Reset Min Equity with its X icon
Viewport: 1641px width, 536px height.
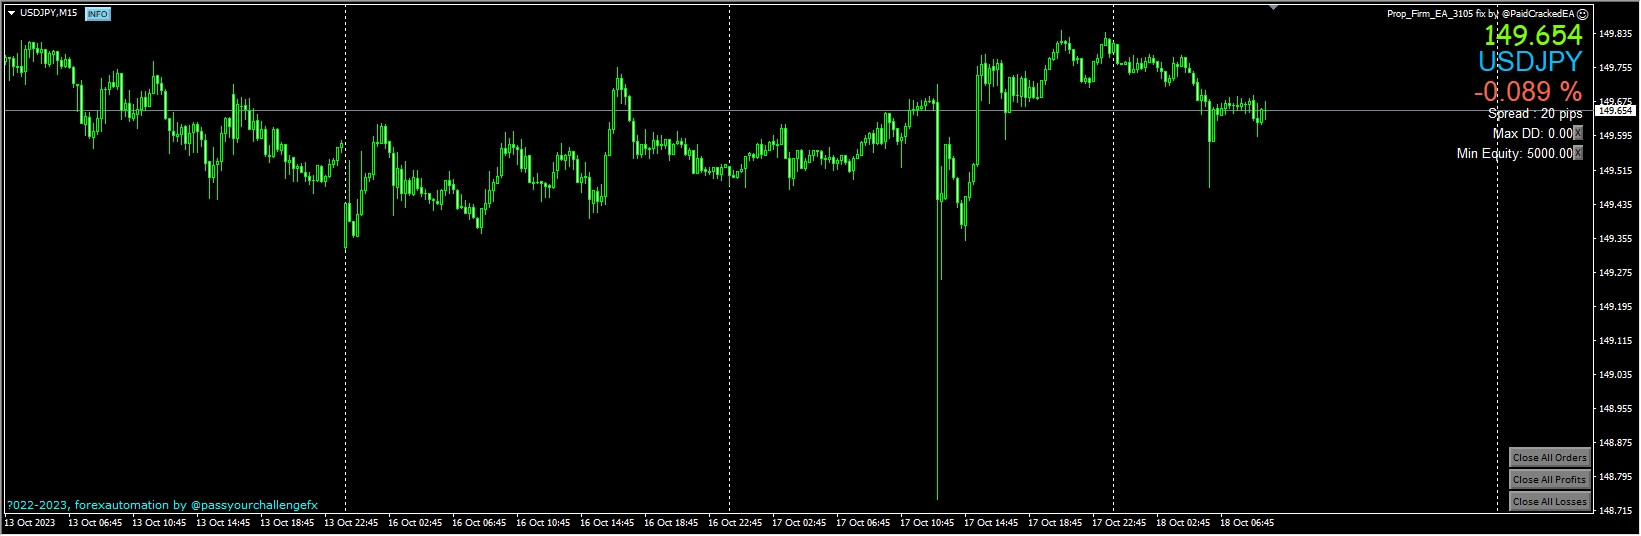1578,153
